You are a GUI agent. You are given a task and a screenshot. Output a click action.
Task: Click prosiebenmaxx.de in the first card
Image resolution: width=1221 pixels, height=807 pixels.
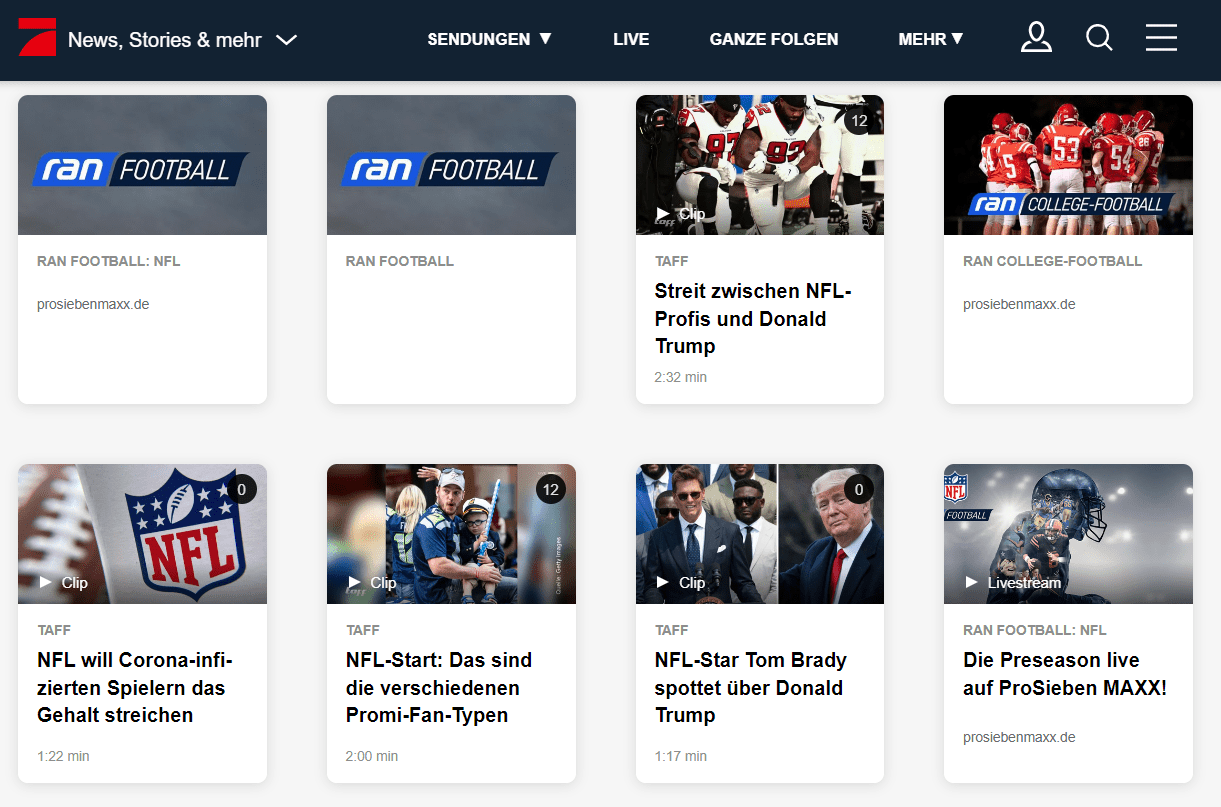click(93, 304)
